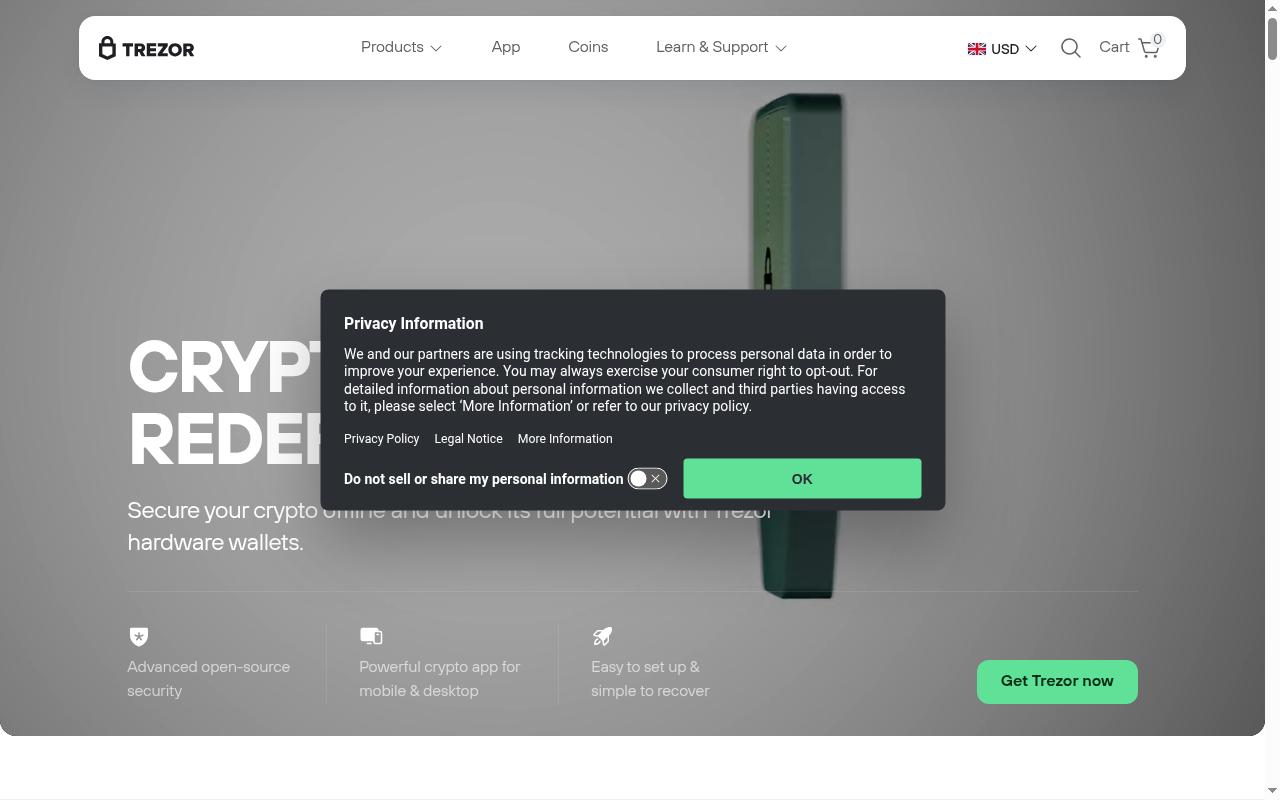Click the Privacy Information heading
The height and width of the screenshot is (800, 1280).
pyautogui.click(x=413, y=324)
